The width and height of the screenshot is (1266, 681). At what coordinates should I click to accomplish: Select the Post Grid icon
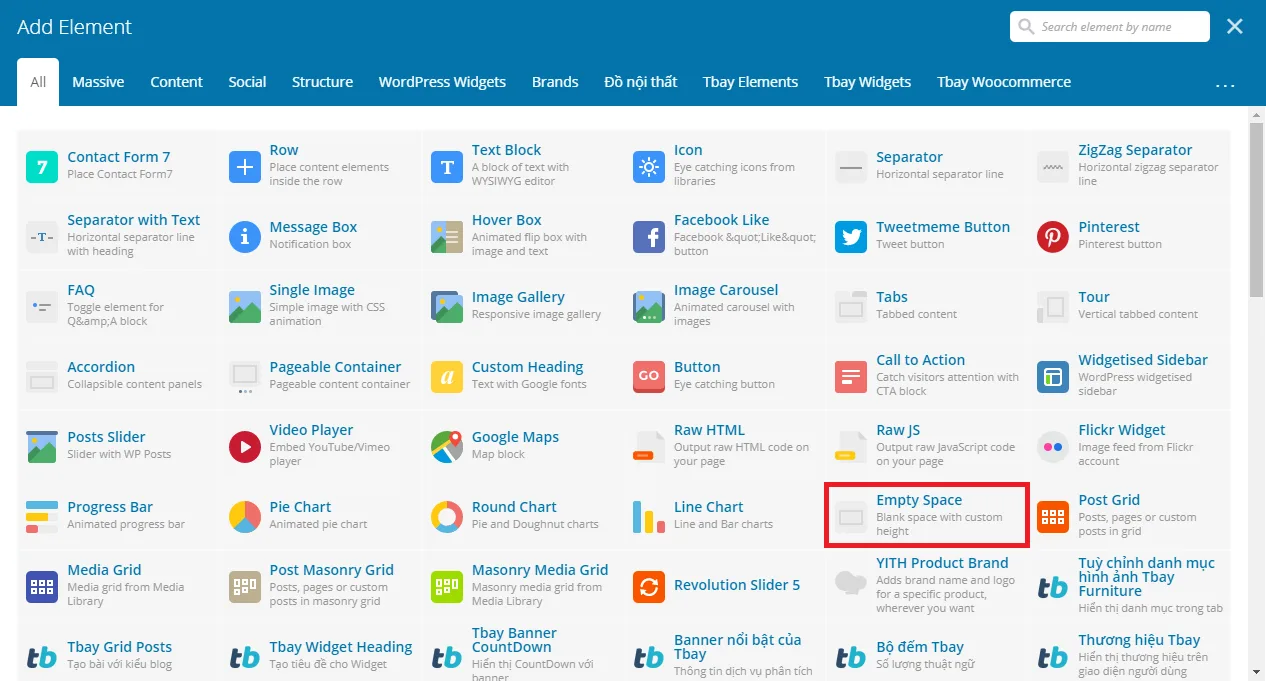coord(1053,516)
